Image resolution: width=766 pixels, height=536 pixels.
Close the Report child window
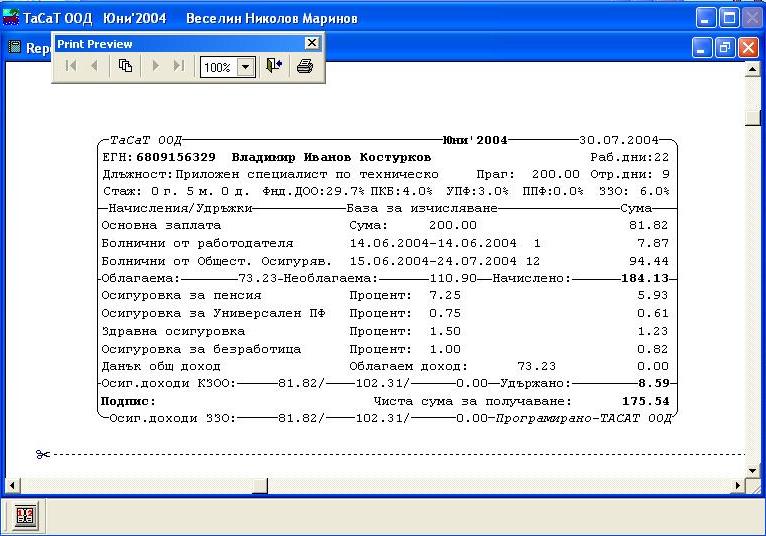click(748, 48)
